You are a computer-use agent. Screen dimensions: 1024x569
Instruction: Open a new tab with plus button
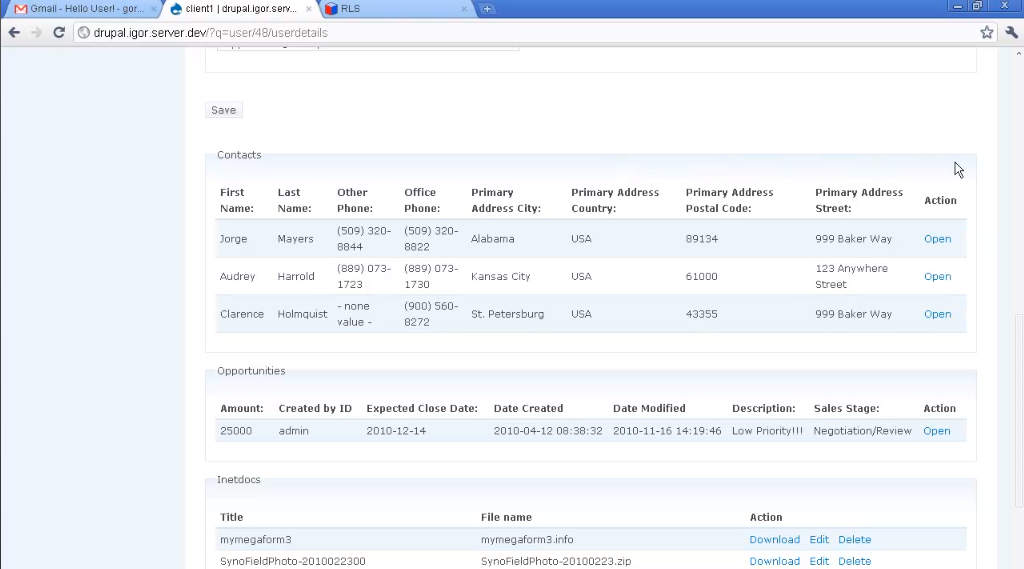(x=487, y=8)
